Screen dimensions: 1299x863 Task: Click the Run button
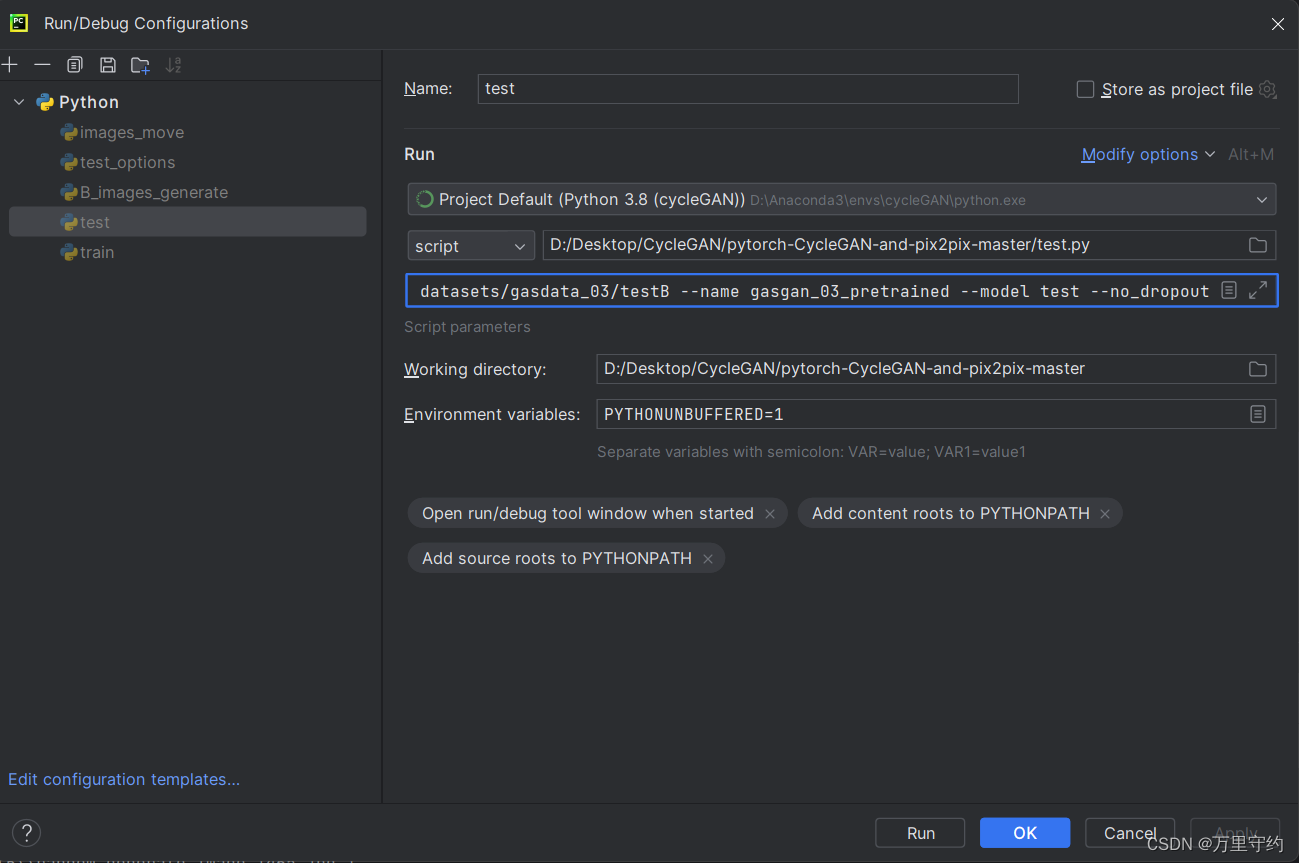(x=920, y=833)
